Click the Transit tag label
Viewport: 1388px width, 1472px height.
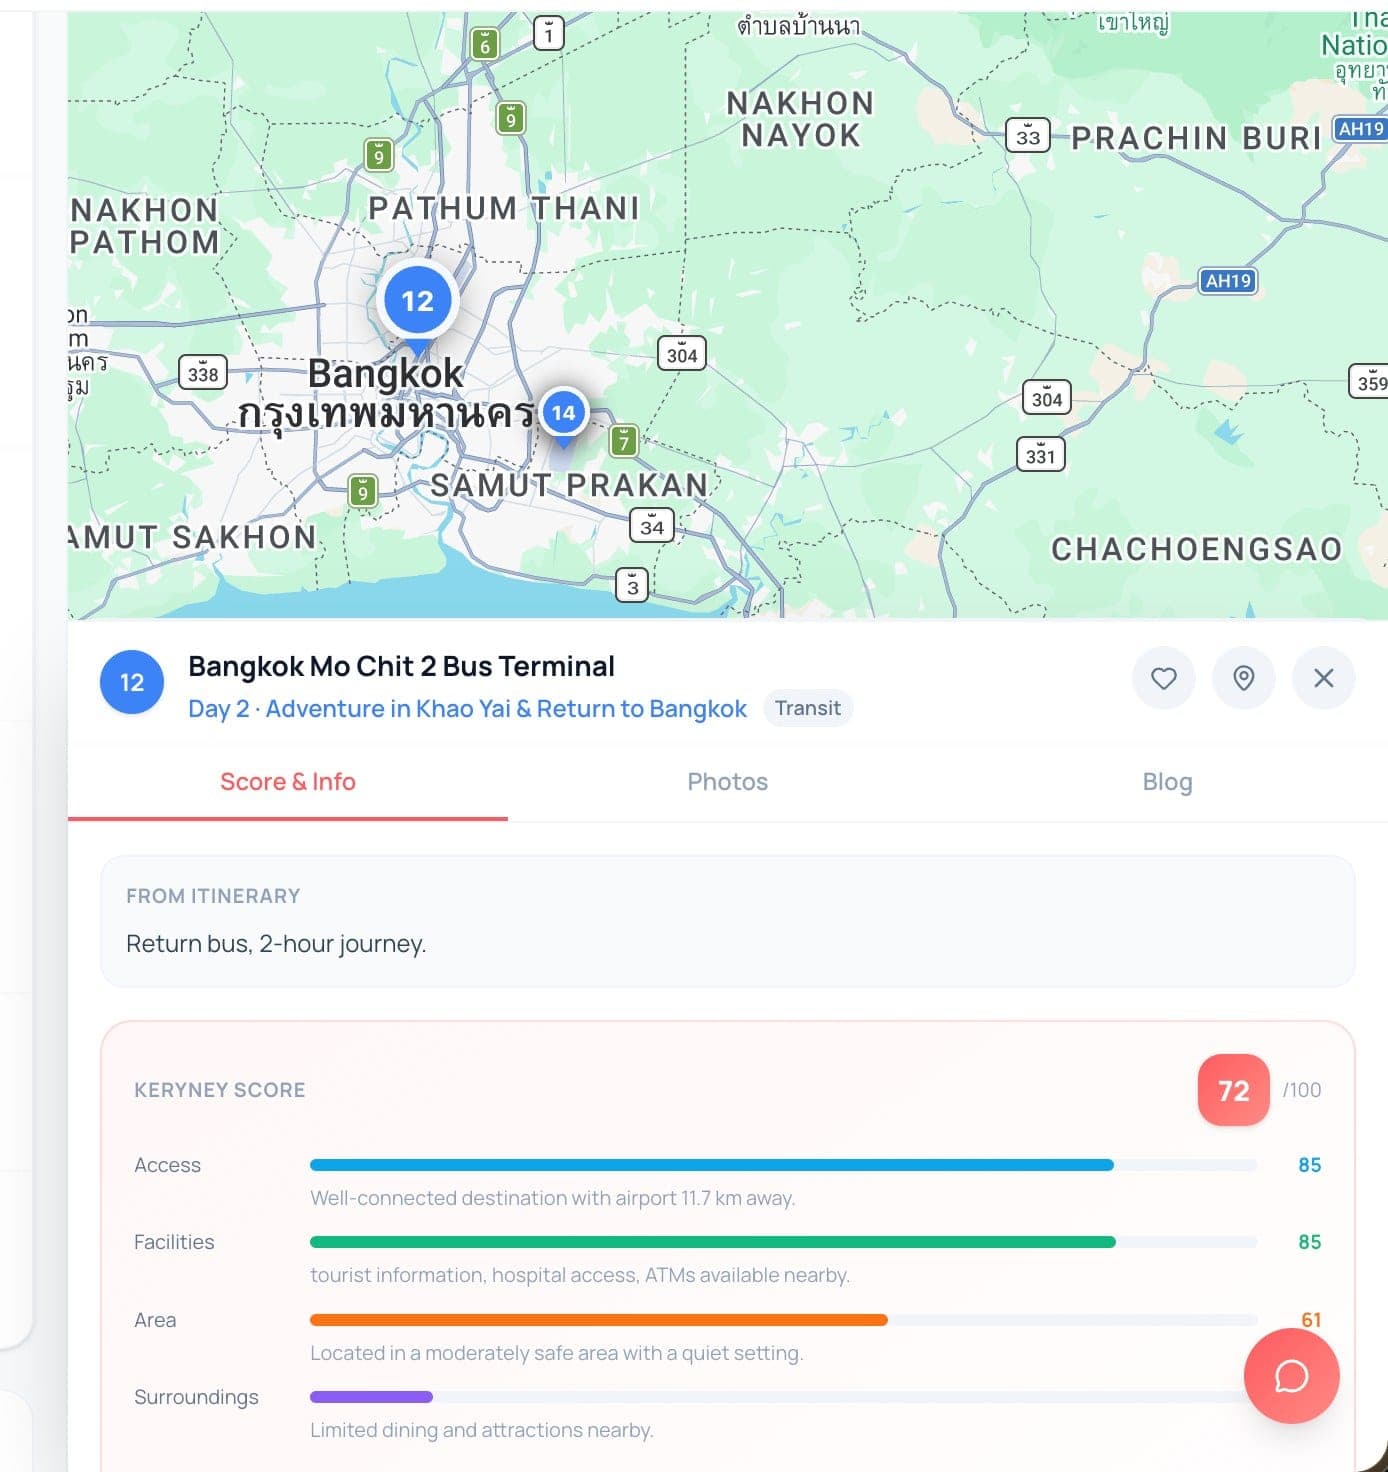point(807,708)
